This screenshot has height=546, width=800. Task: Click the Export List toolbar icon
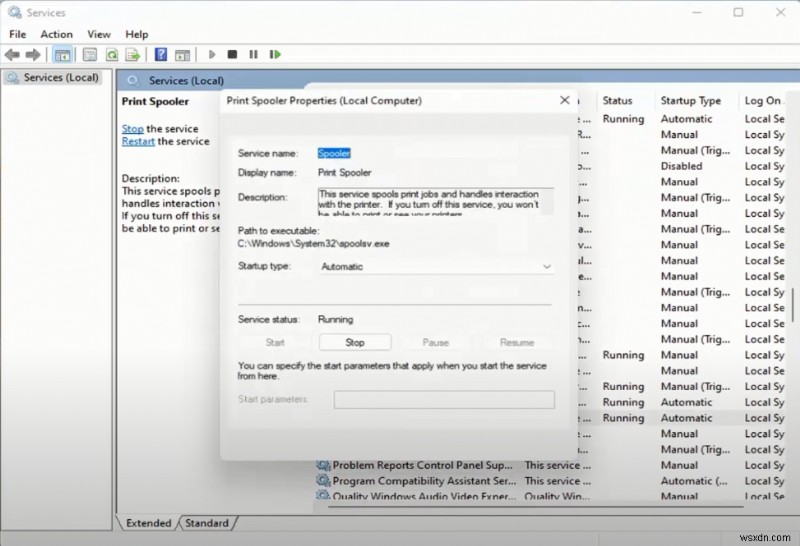tap(133, 55)
